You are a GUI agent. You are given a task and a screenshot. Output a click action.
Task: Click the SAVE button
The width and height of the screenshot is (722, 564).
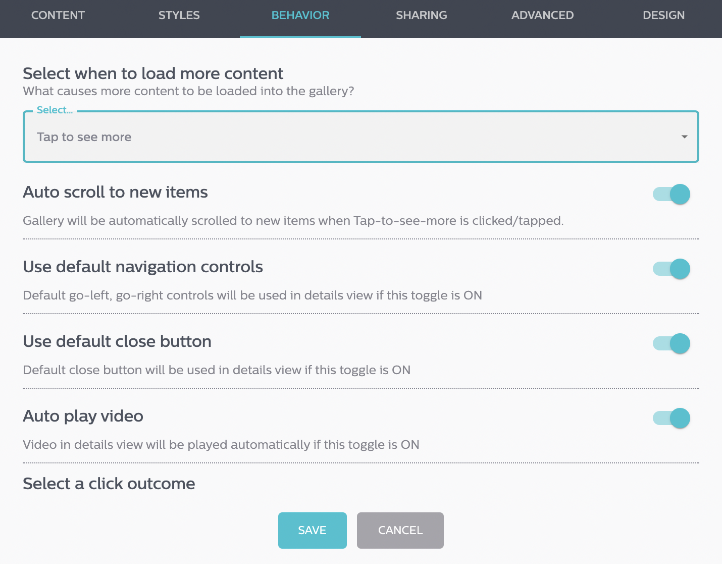312,530
